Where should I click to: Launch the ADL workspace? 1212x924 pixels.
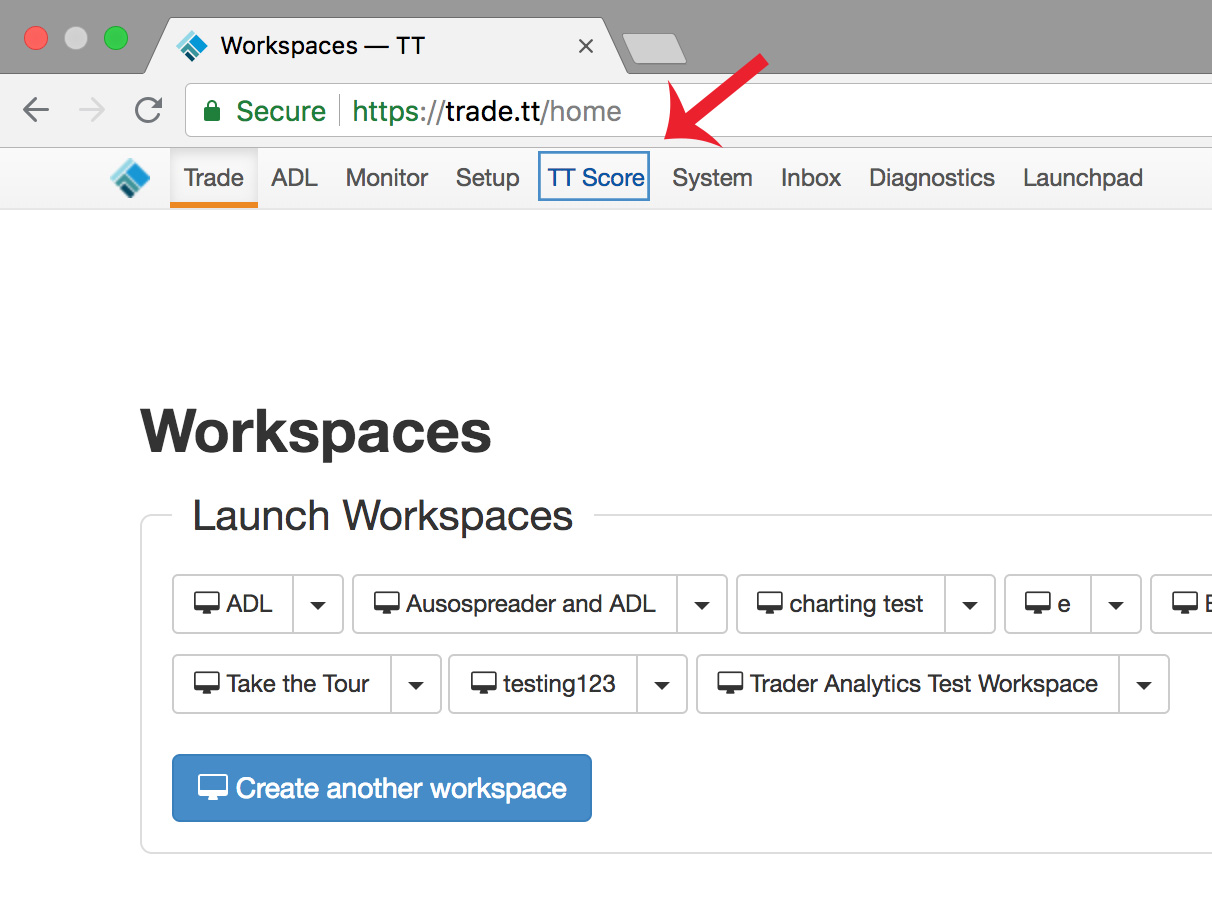click(x=233, y=604)
